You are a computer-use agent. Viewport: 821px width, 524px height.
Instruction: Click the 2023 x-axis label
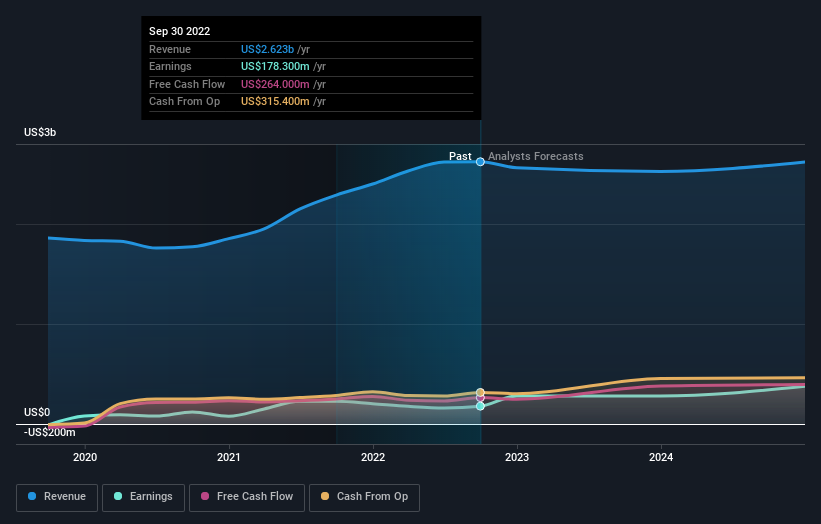[x=517, y=457]
